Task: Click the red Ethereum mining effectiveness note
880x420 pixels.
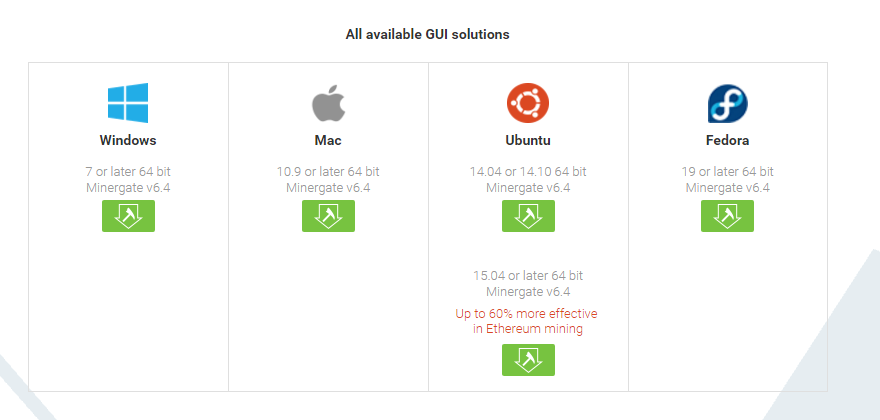Action: (527, 321)
